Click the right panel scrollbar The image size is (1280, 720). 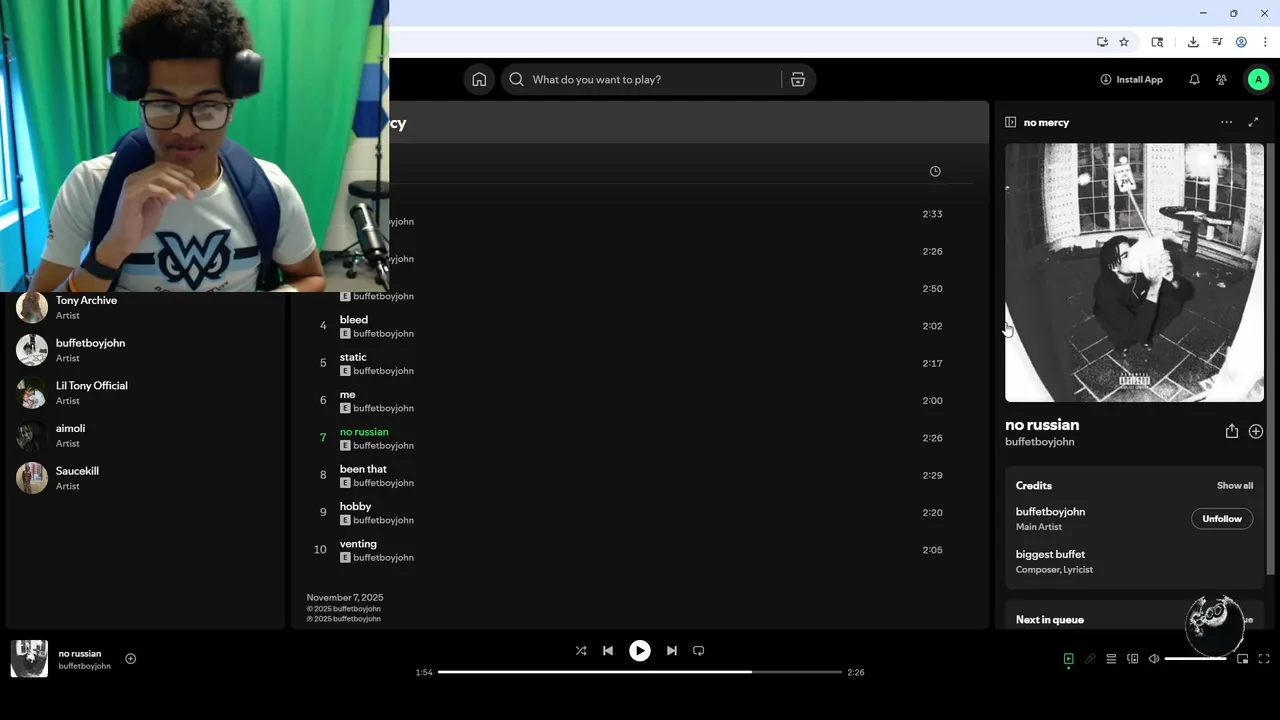(x=1272, y=360)
